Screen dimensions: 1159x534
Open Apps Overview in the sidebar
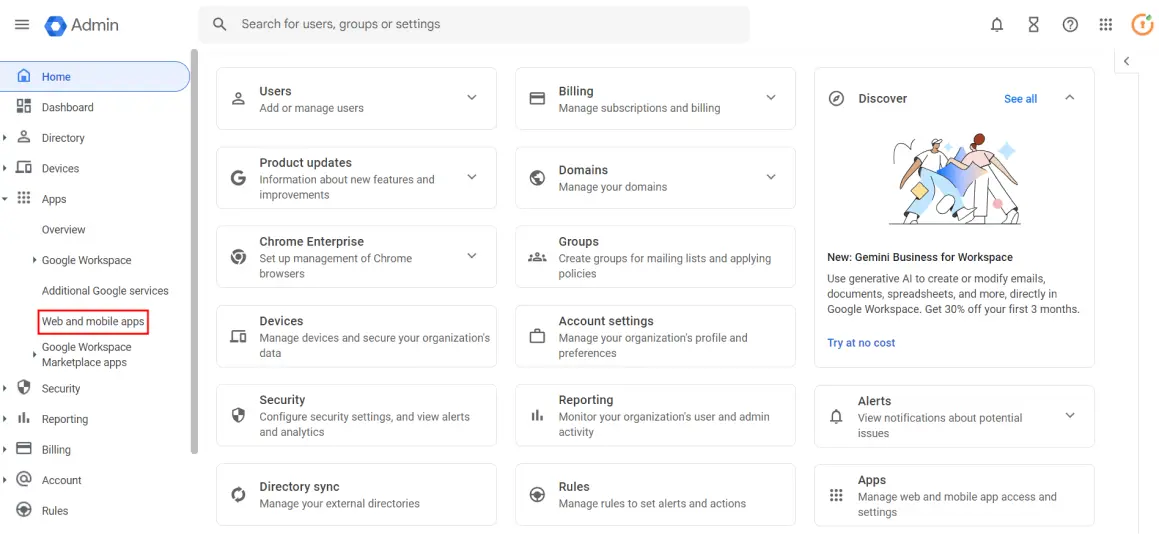[x=64, y=229]
